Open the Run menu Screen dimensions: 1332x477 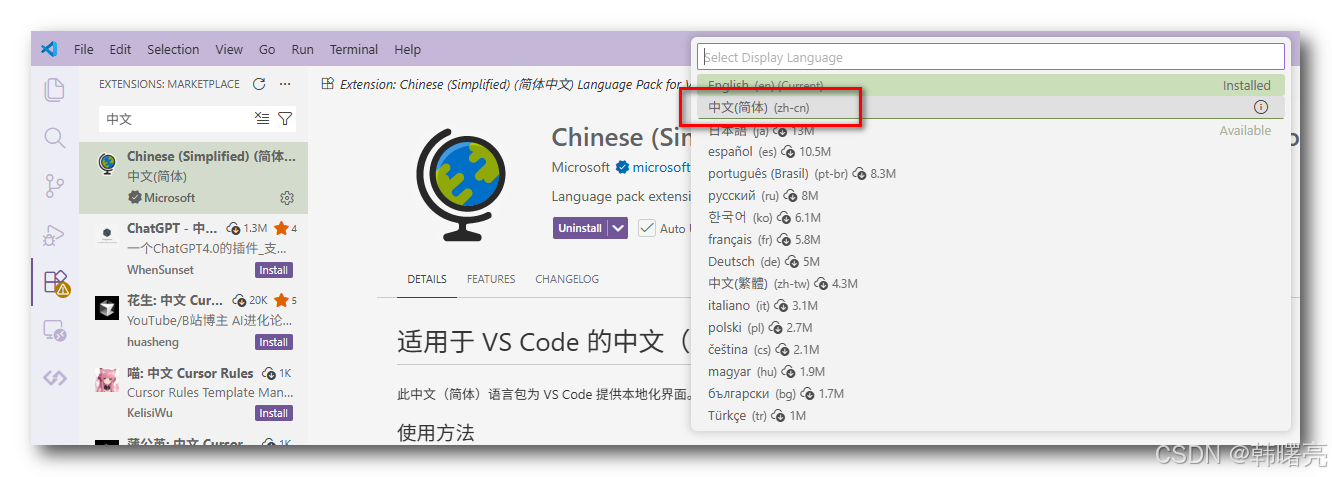click(x=303, y=49)
